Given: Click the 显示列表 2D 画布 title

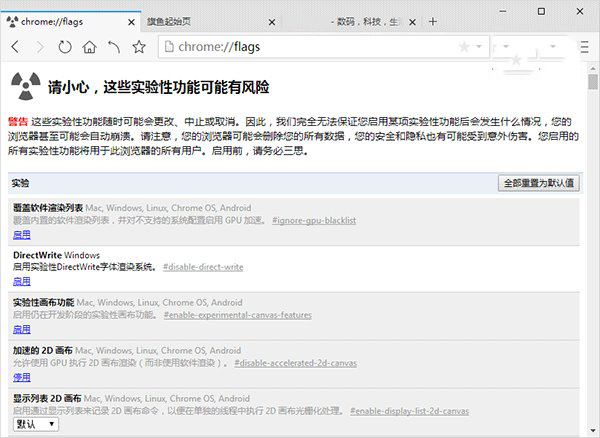Looking at the screenshot, I should 47,398.
